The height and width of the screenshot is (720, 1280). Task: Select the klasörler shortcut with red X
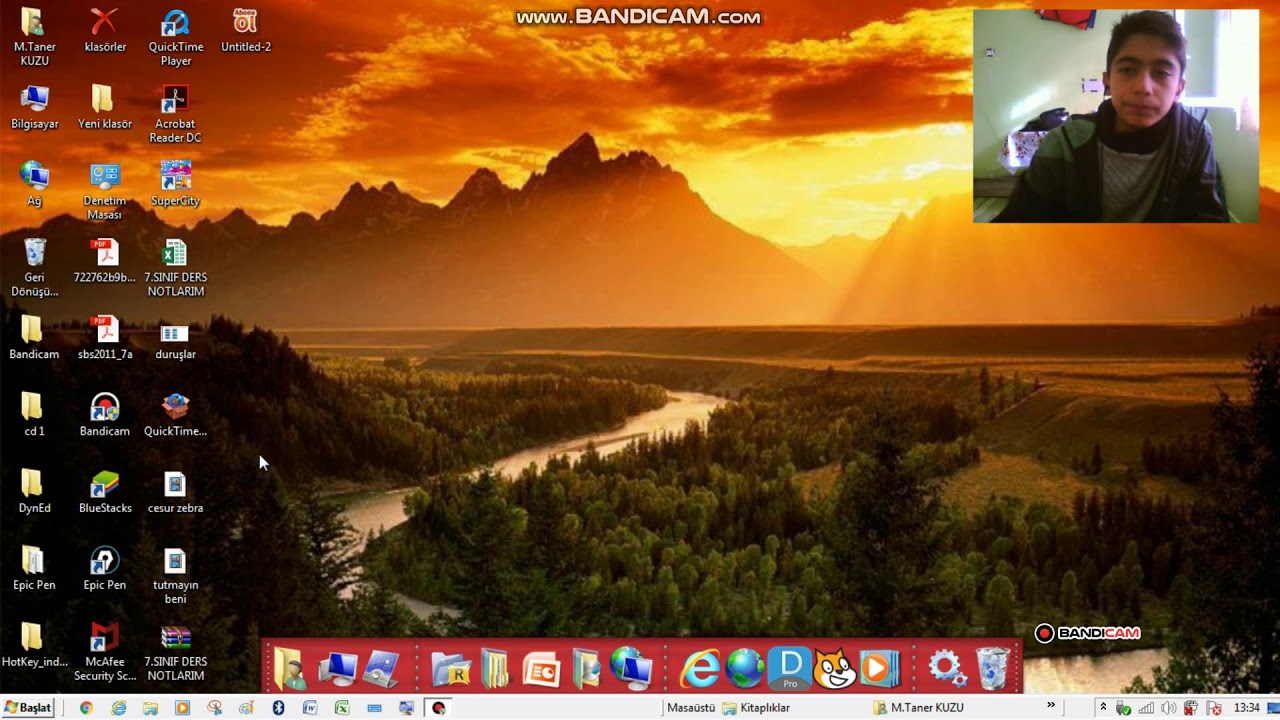coord(105,30)
